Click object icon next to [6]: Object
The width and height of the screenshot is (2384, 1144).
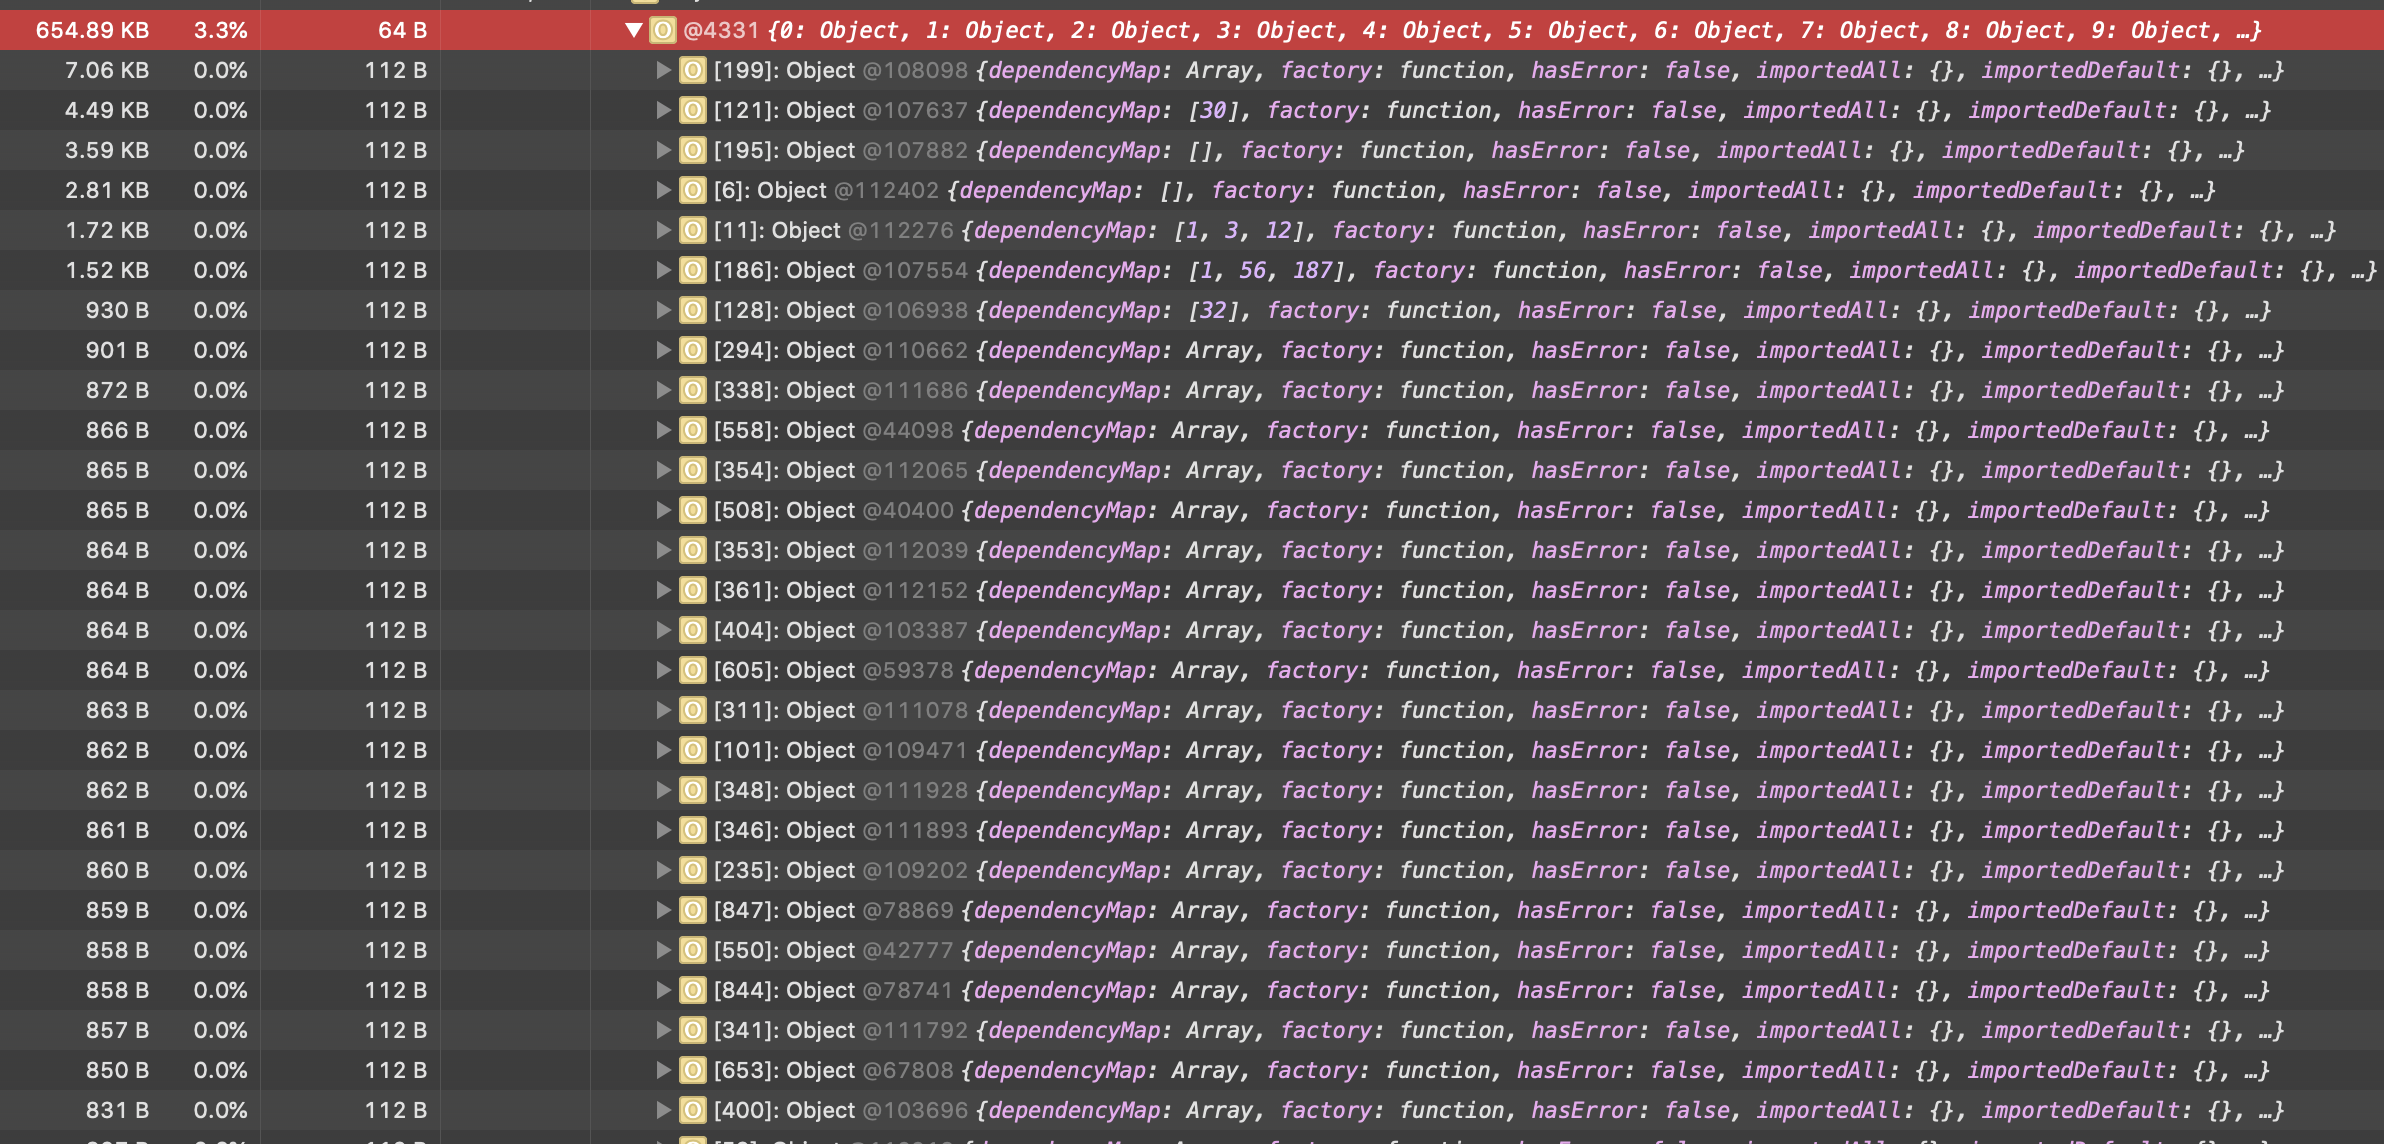click(x=693, y=190)
